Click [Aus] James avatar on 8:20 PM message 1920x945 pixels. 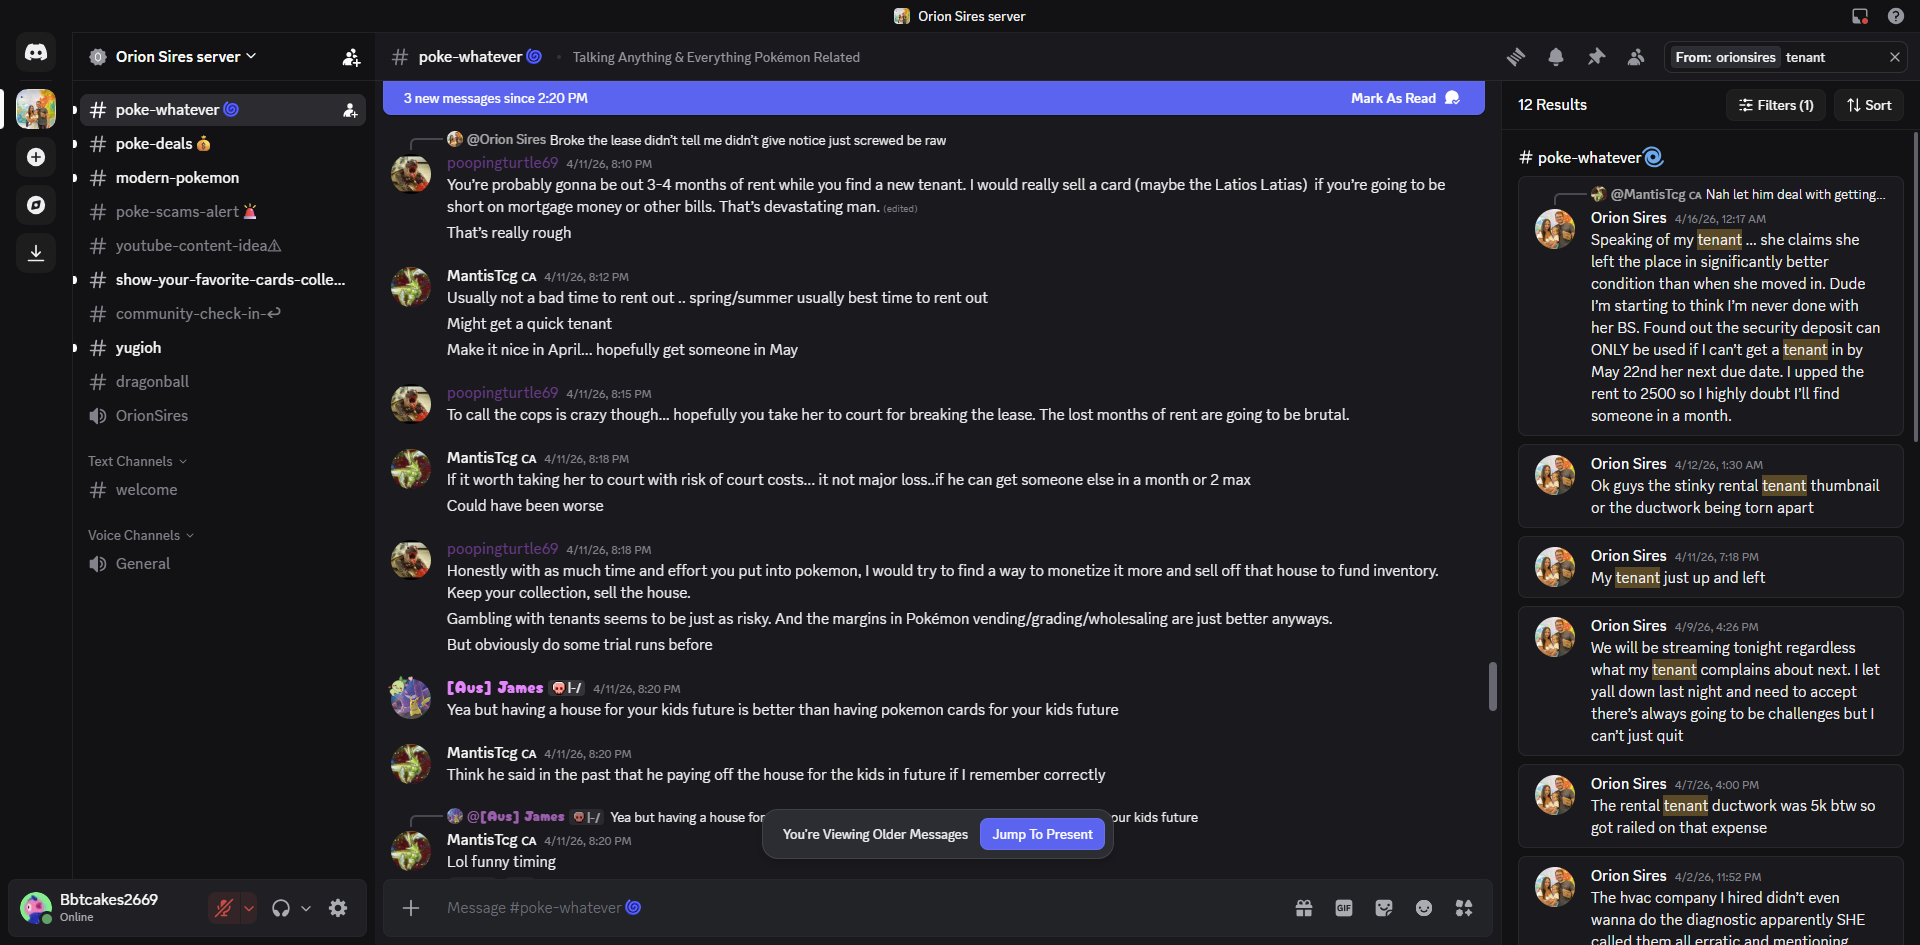(x=411, y=698)
